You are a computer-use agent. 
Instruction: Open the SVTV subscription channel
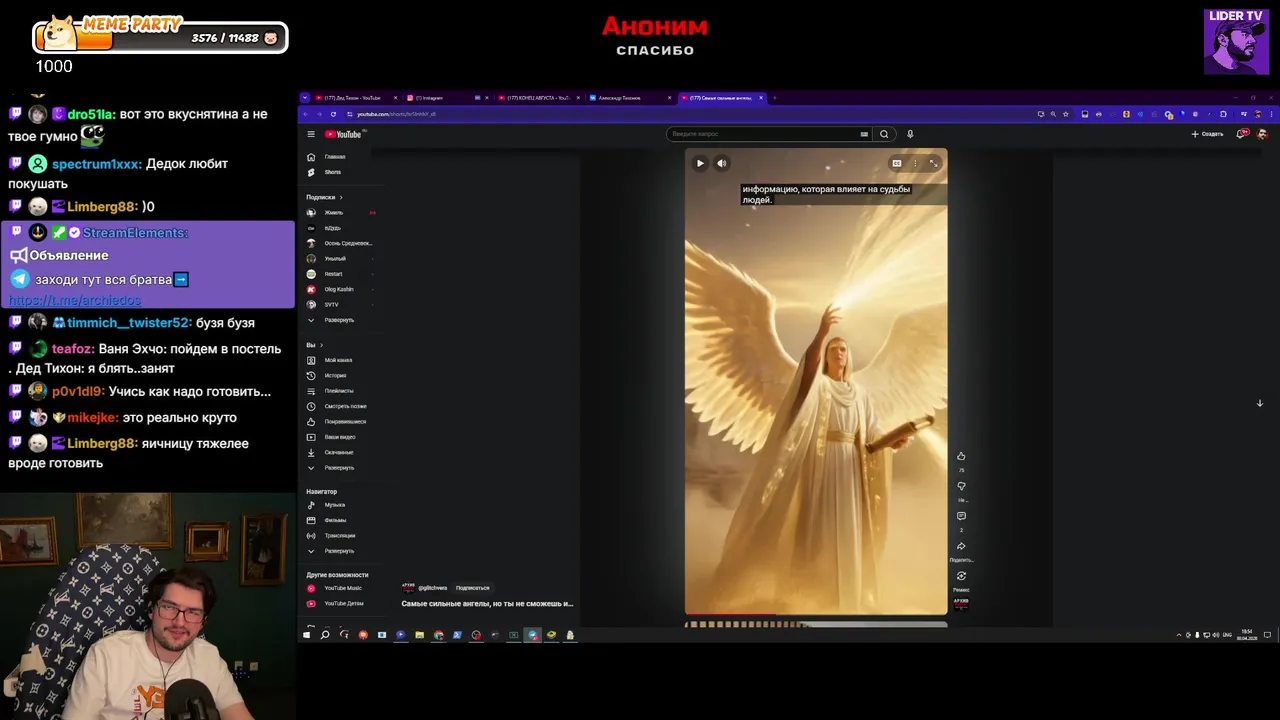[331, 304]
